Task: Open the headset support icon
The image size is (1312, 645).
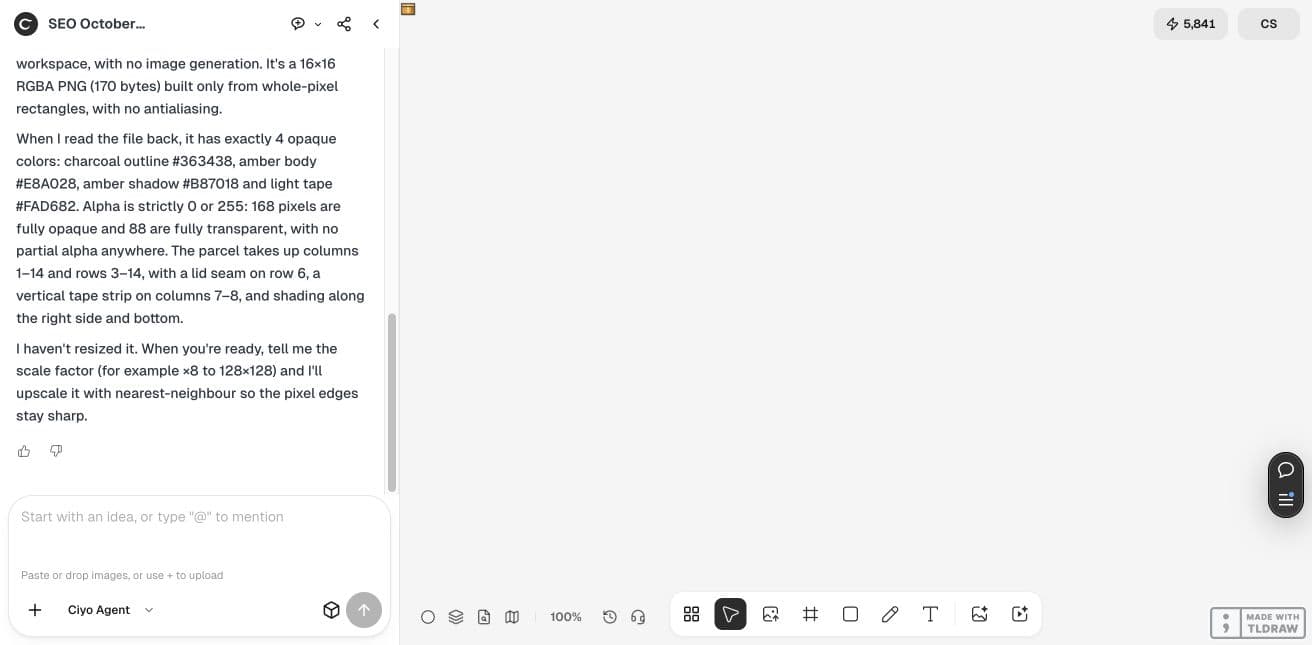Action: [638, 617]
